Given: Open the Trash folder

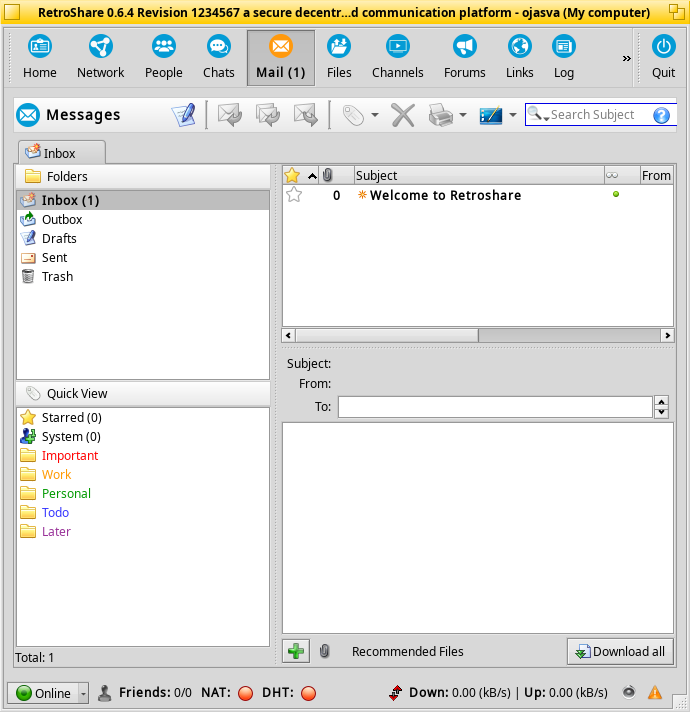Looking at the screenshot, I should pyautogui.click(x=143, y=277).
